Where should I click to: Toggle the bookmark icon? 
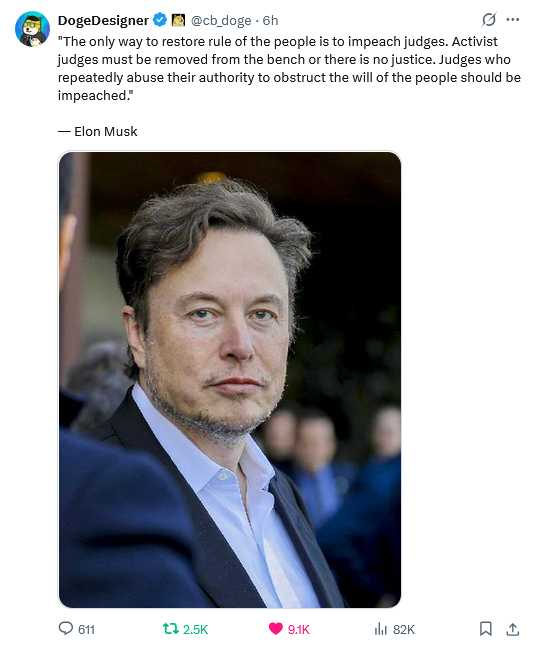coord(486,629)
